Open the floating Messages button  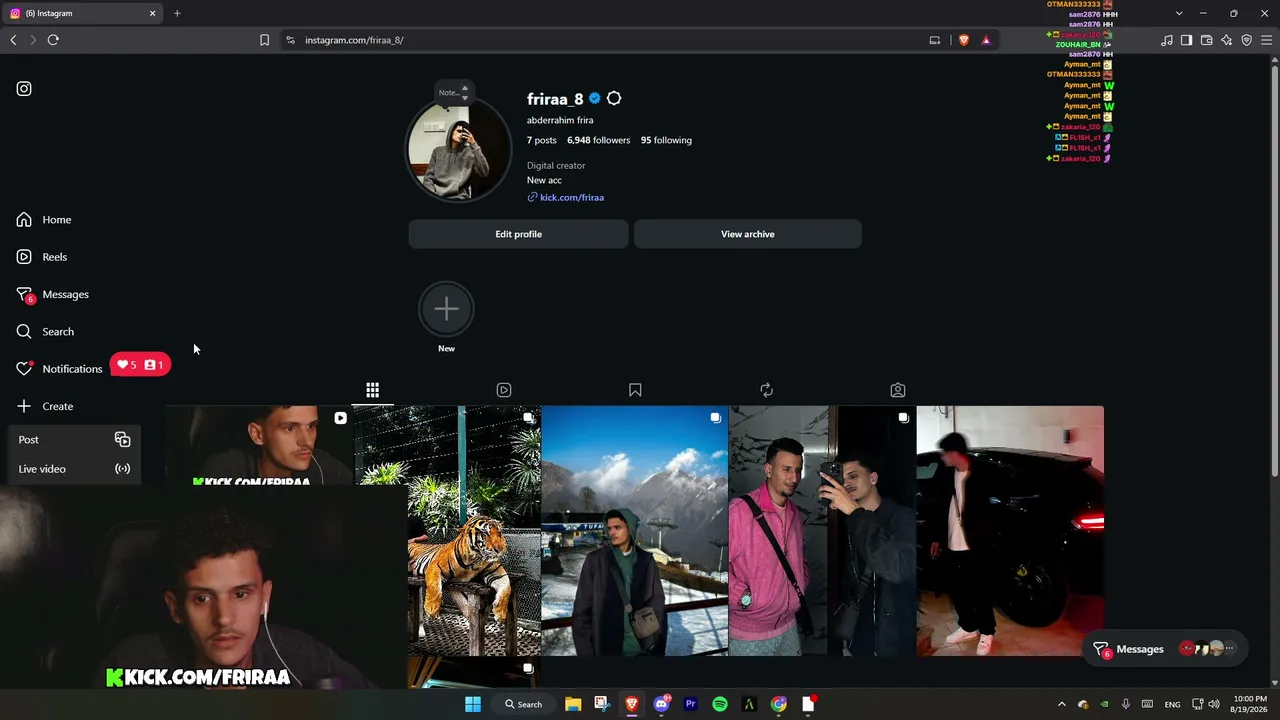[x=1165, y=649]
